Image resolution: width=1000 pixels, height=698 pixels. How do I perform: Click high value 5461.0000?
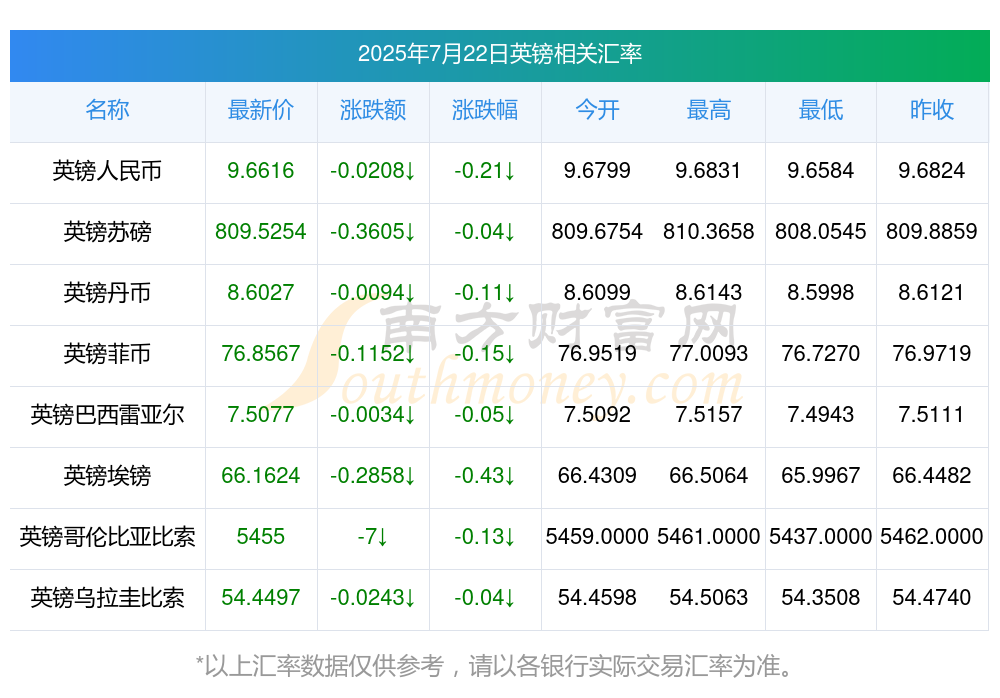pyautogui.click(x=709, y=536)
